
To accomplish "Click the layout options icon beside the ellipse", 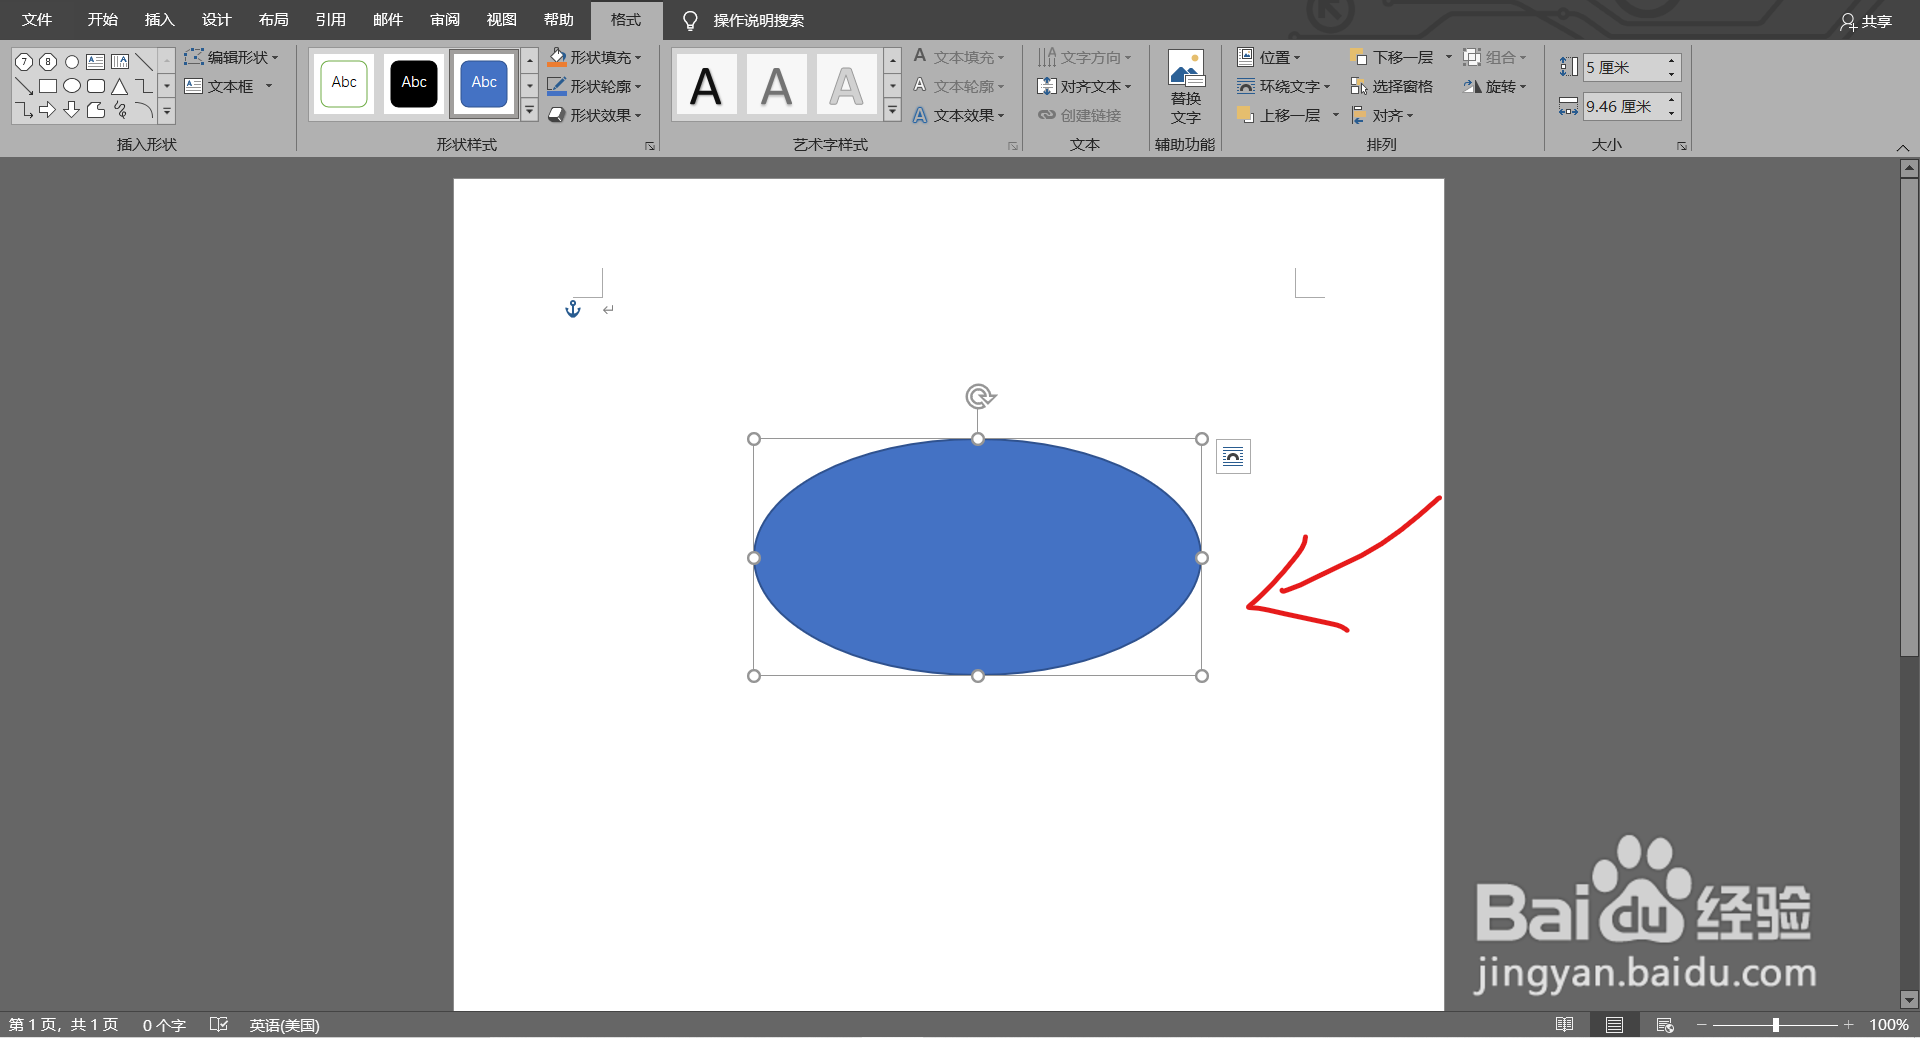I will pos(1233,457).
